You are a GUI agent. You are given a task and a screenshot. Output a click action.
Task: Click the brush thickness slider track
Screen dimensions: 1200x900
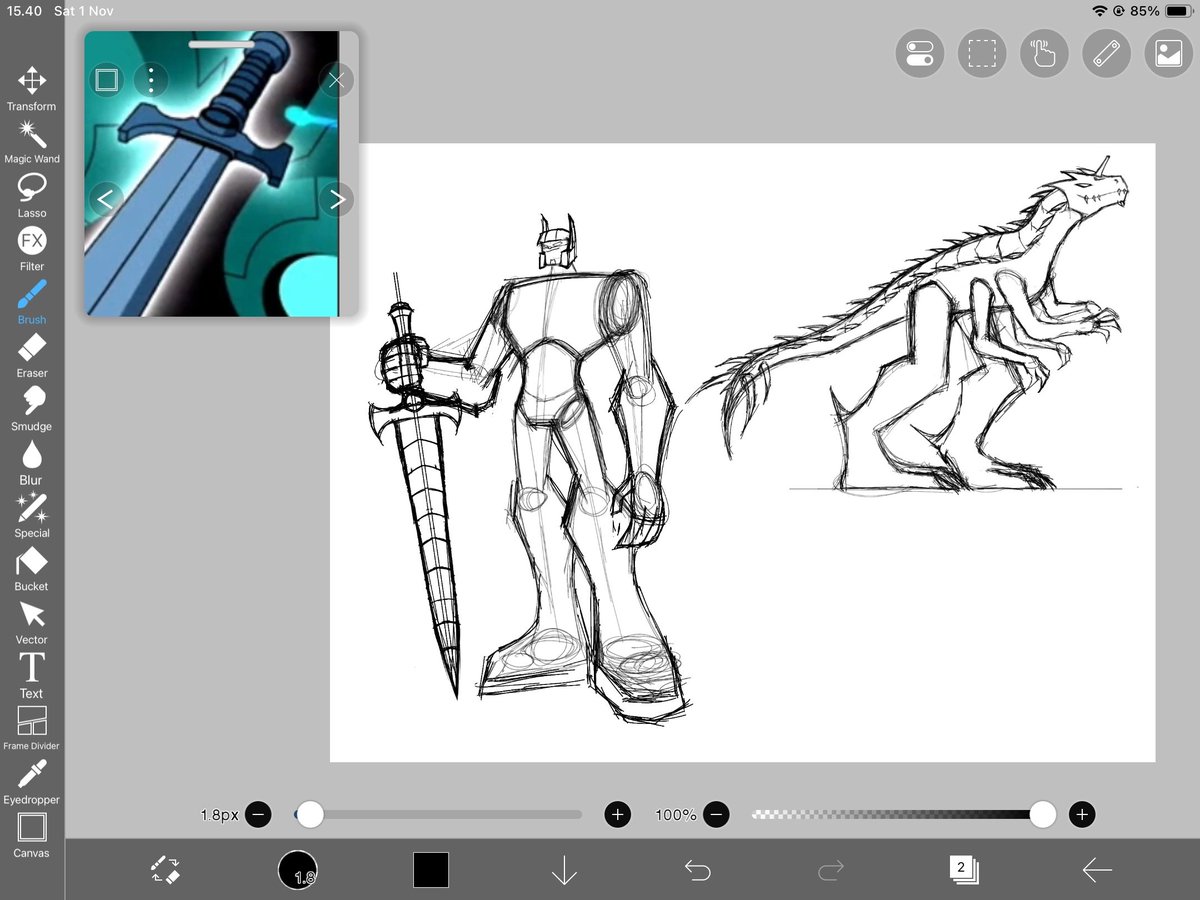click(x=438, y=814)
